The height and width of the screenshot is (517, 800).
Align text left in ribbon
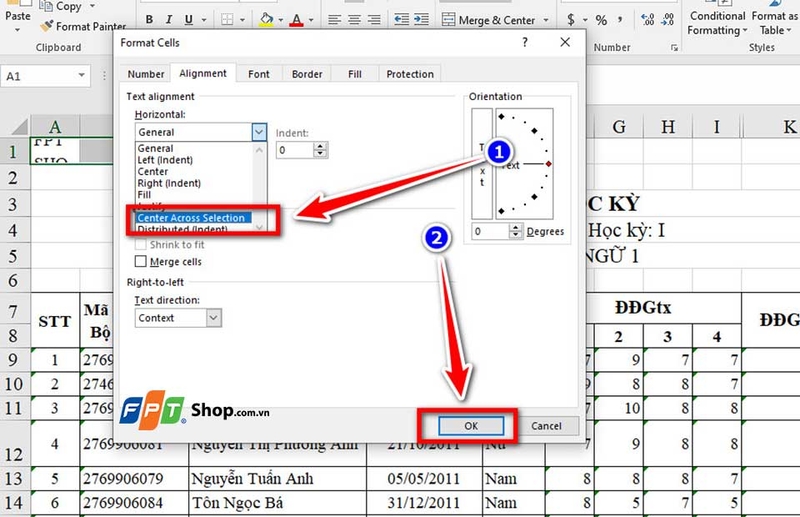coord(334,20)
